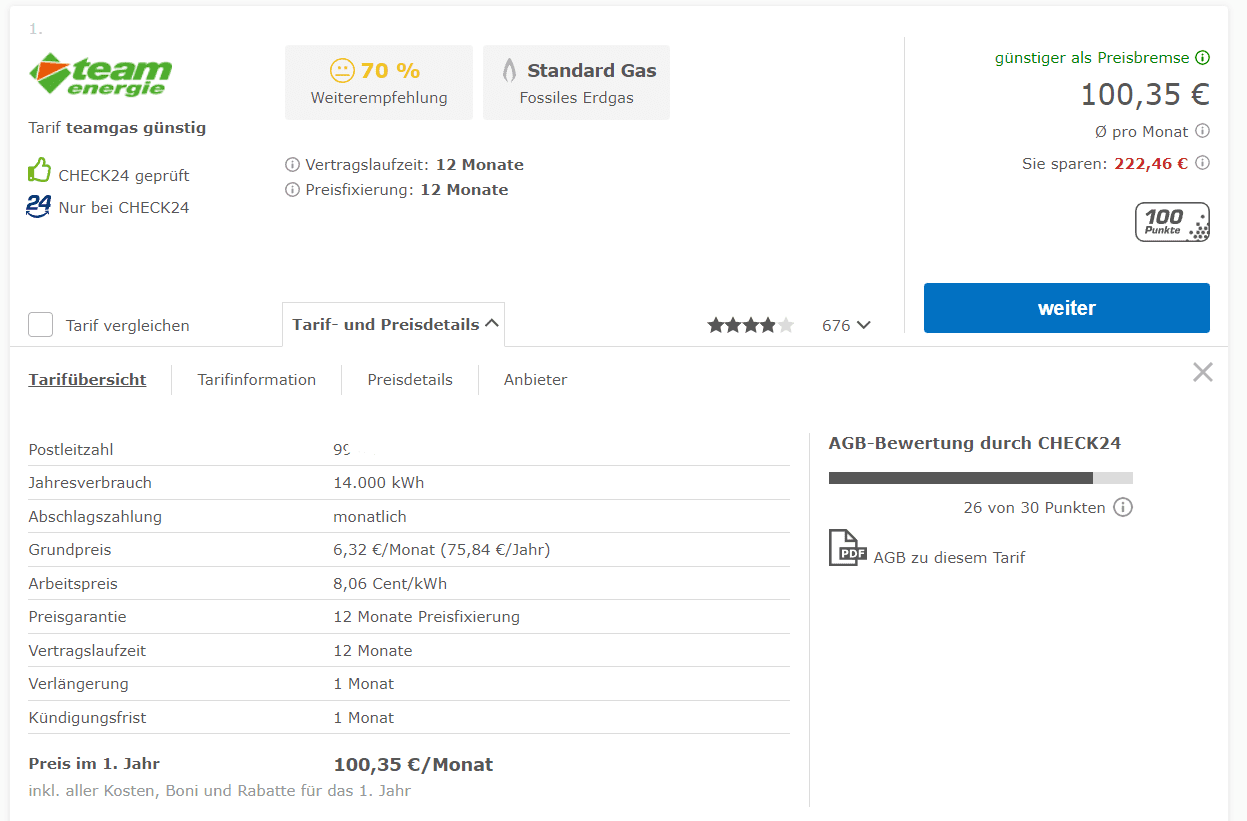The image size is (1247, 821).
Task: Open the Anbieter tab
Action: 536,379
